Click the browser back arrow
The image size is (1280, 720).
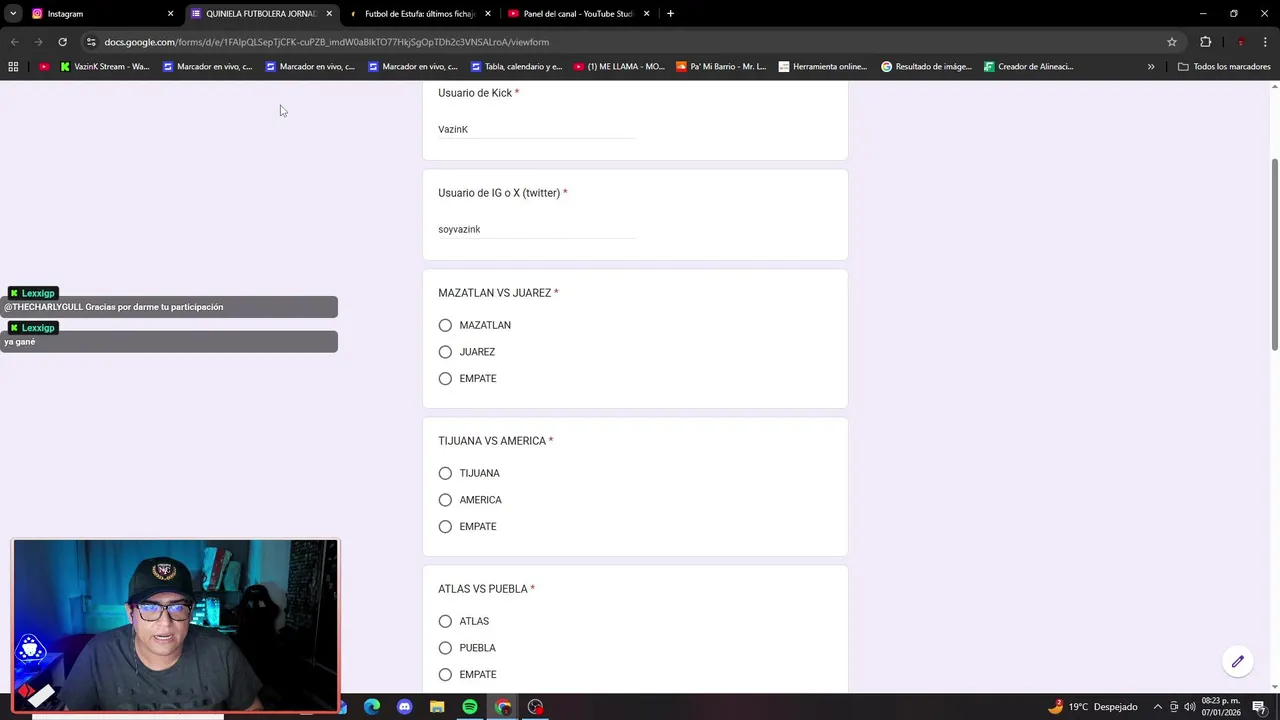[14, 42]
